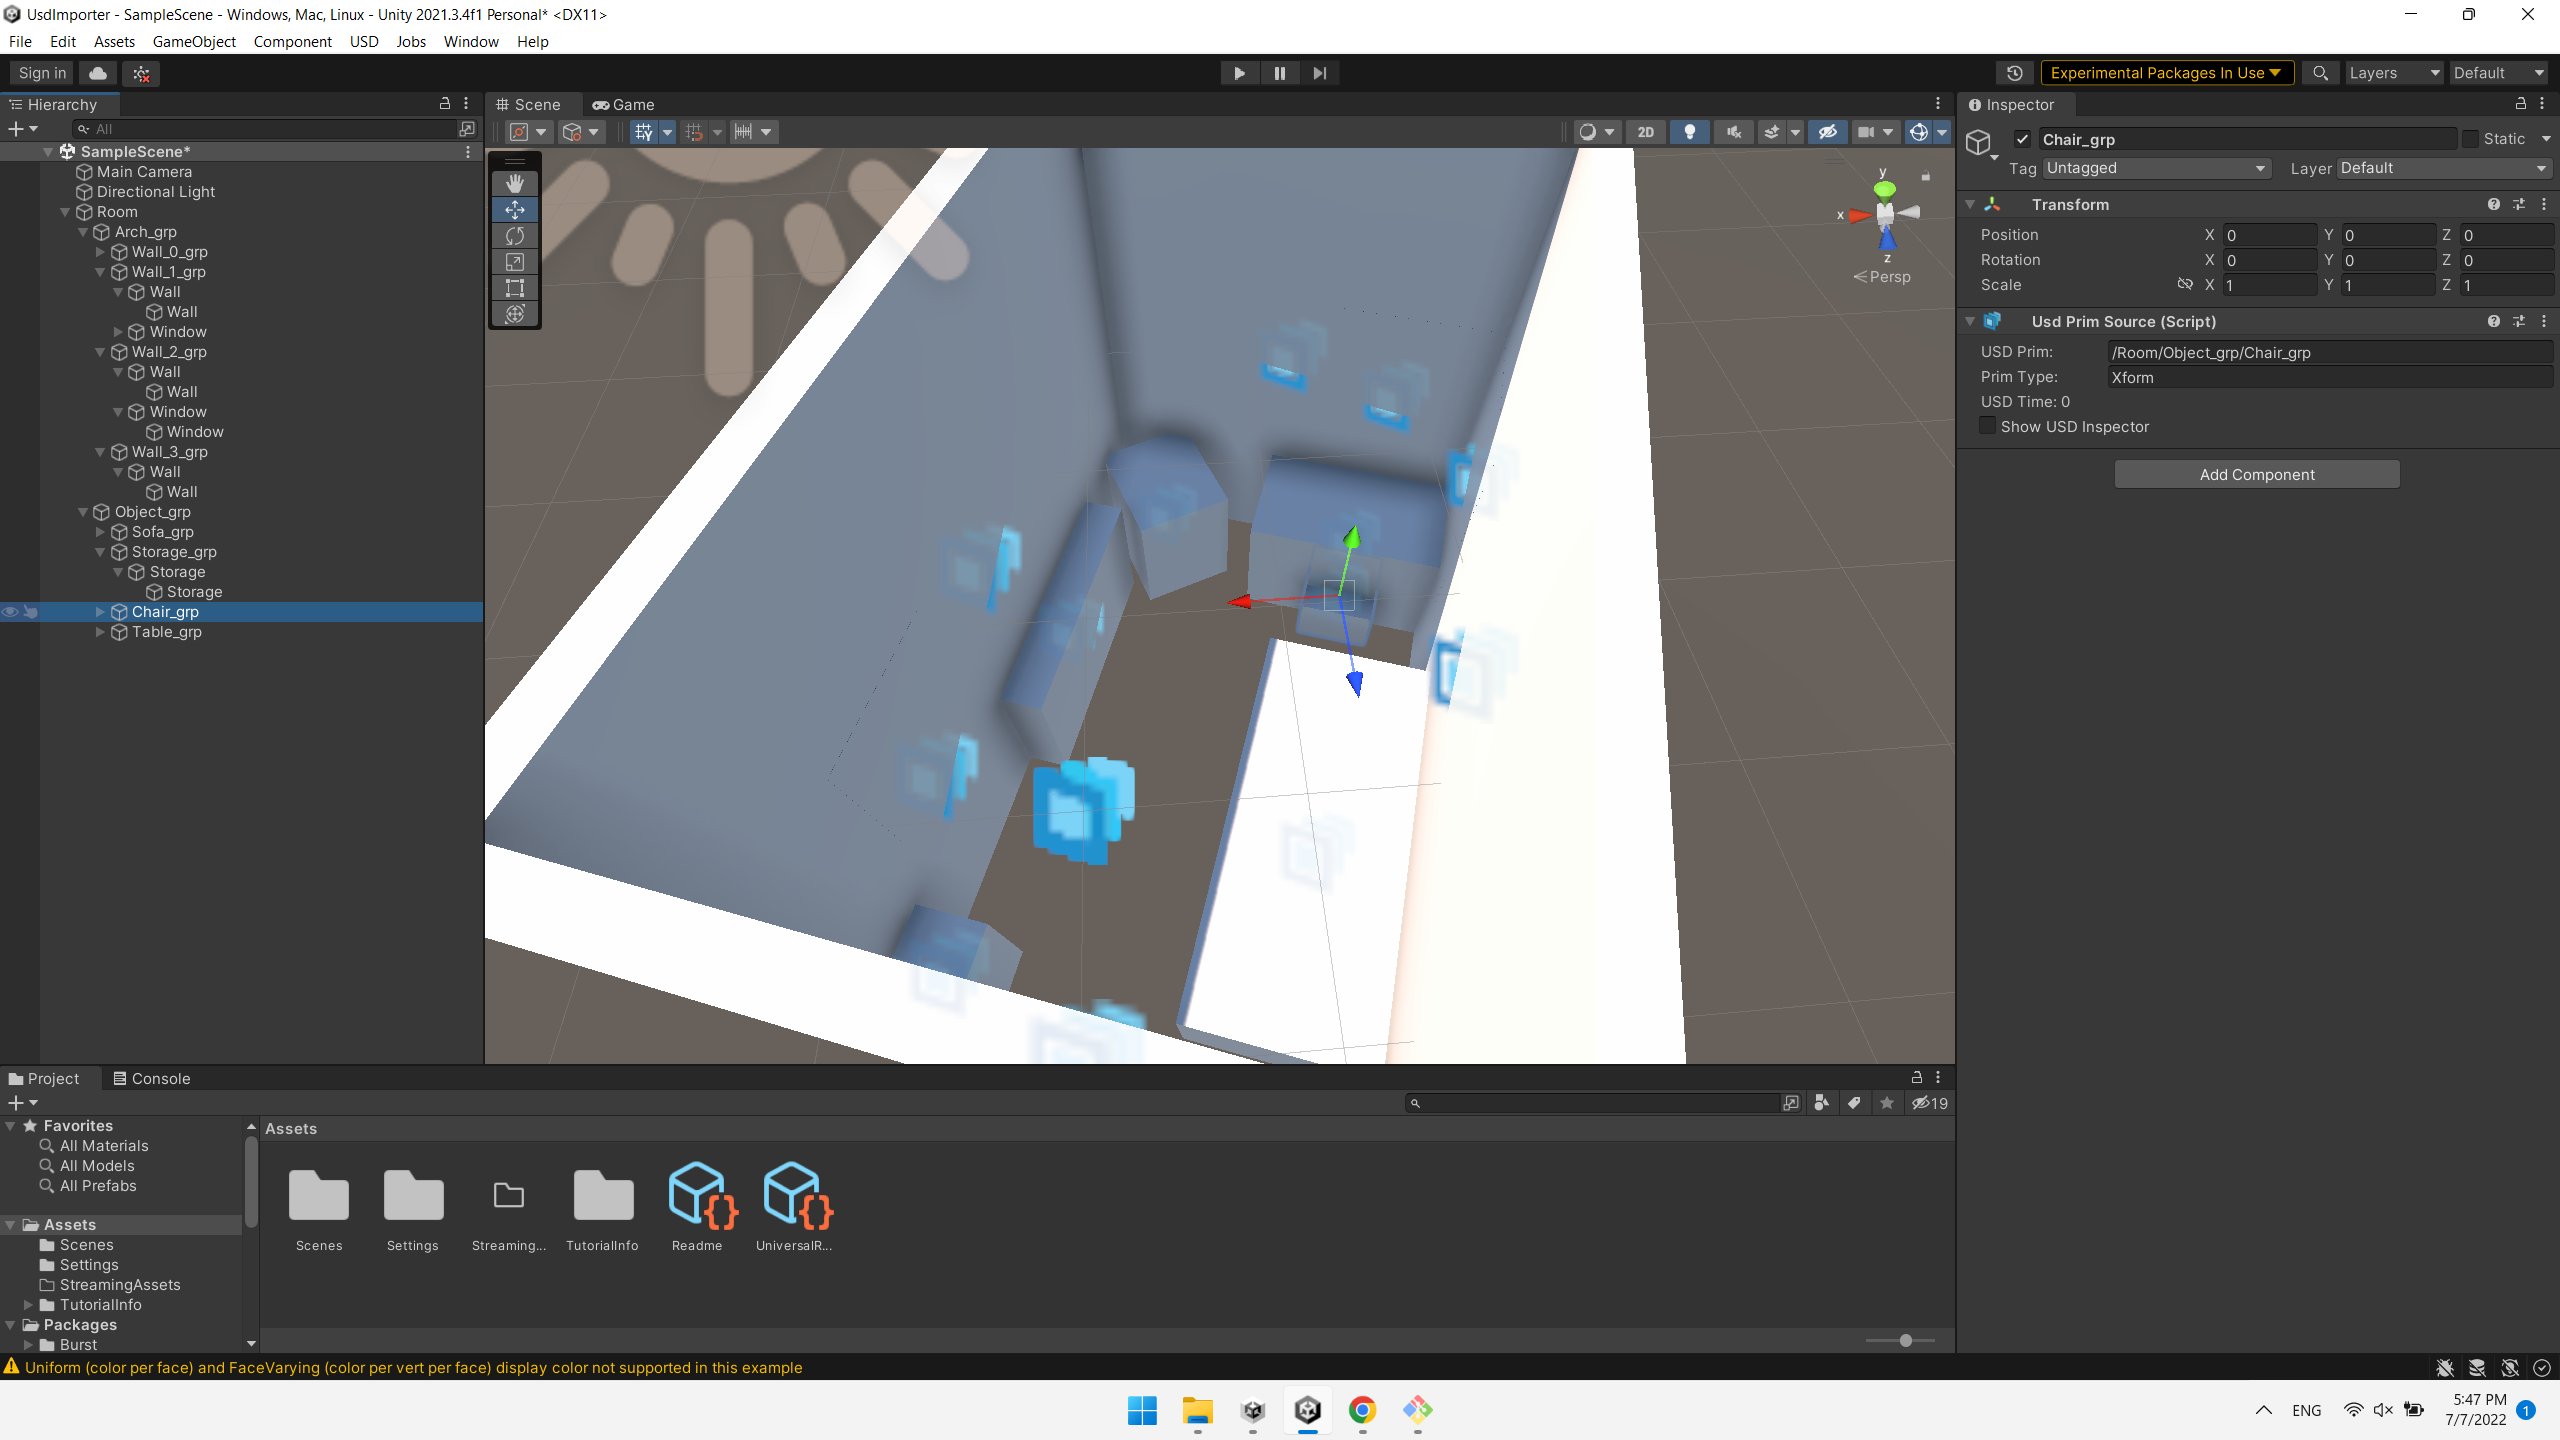Click the Play button

[x=1239, y=73]
